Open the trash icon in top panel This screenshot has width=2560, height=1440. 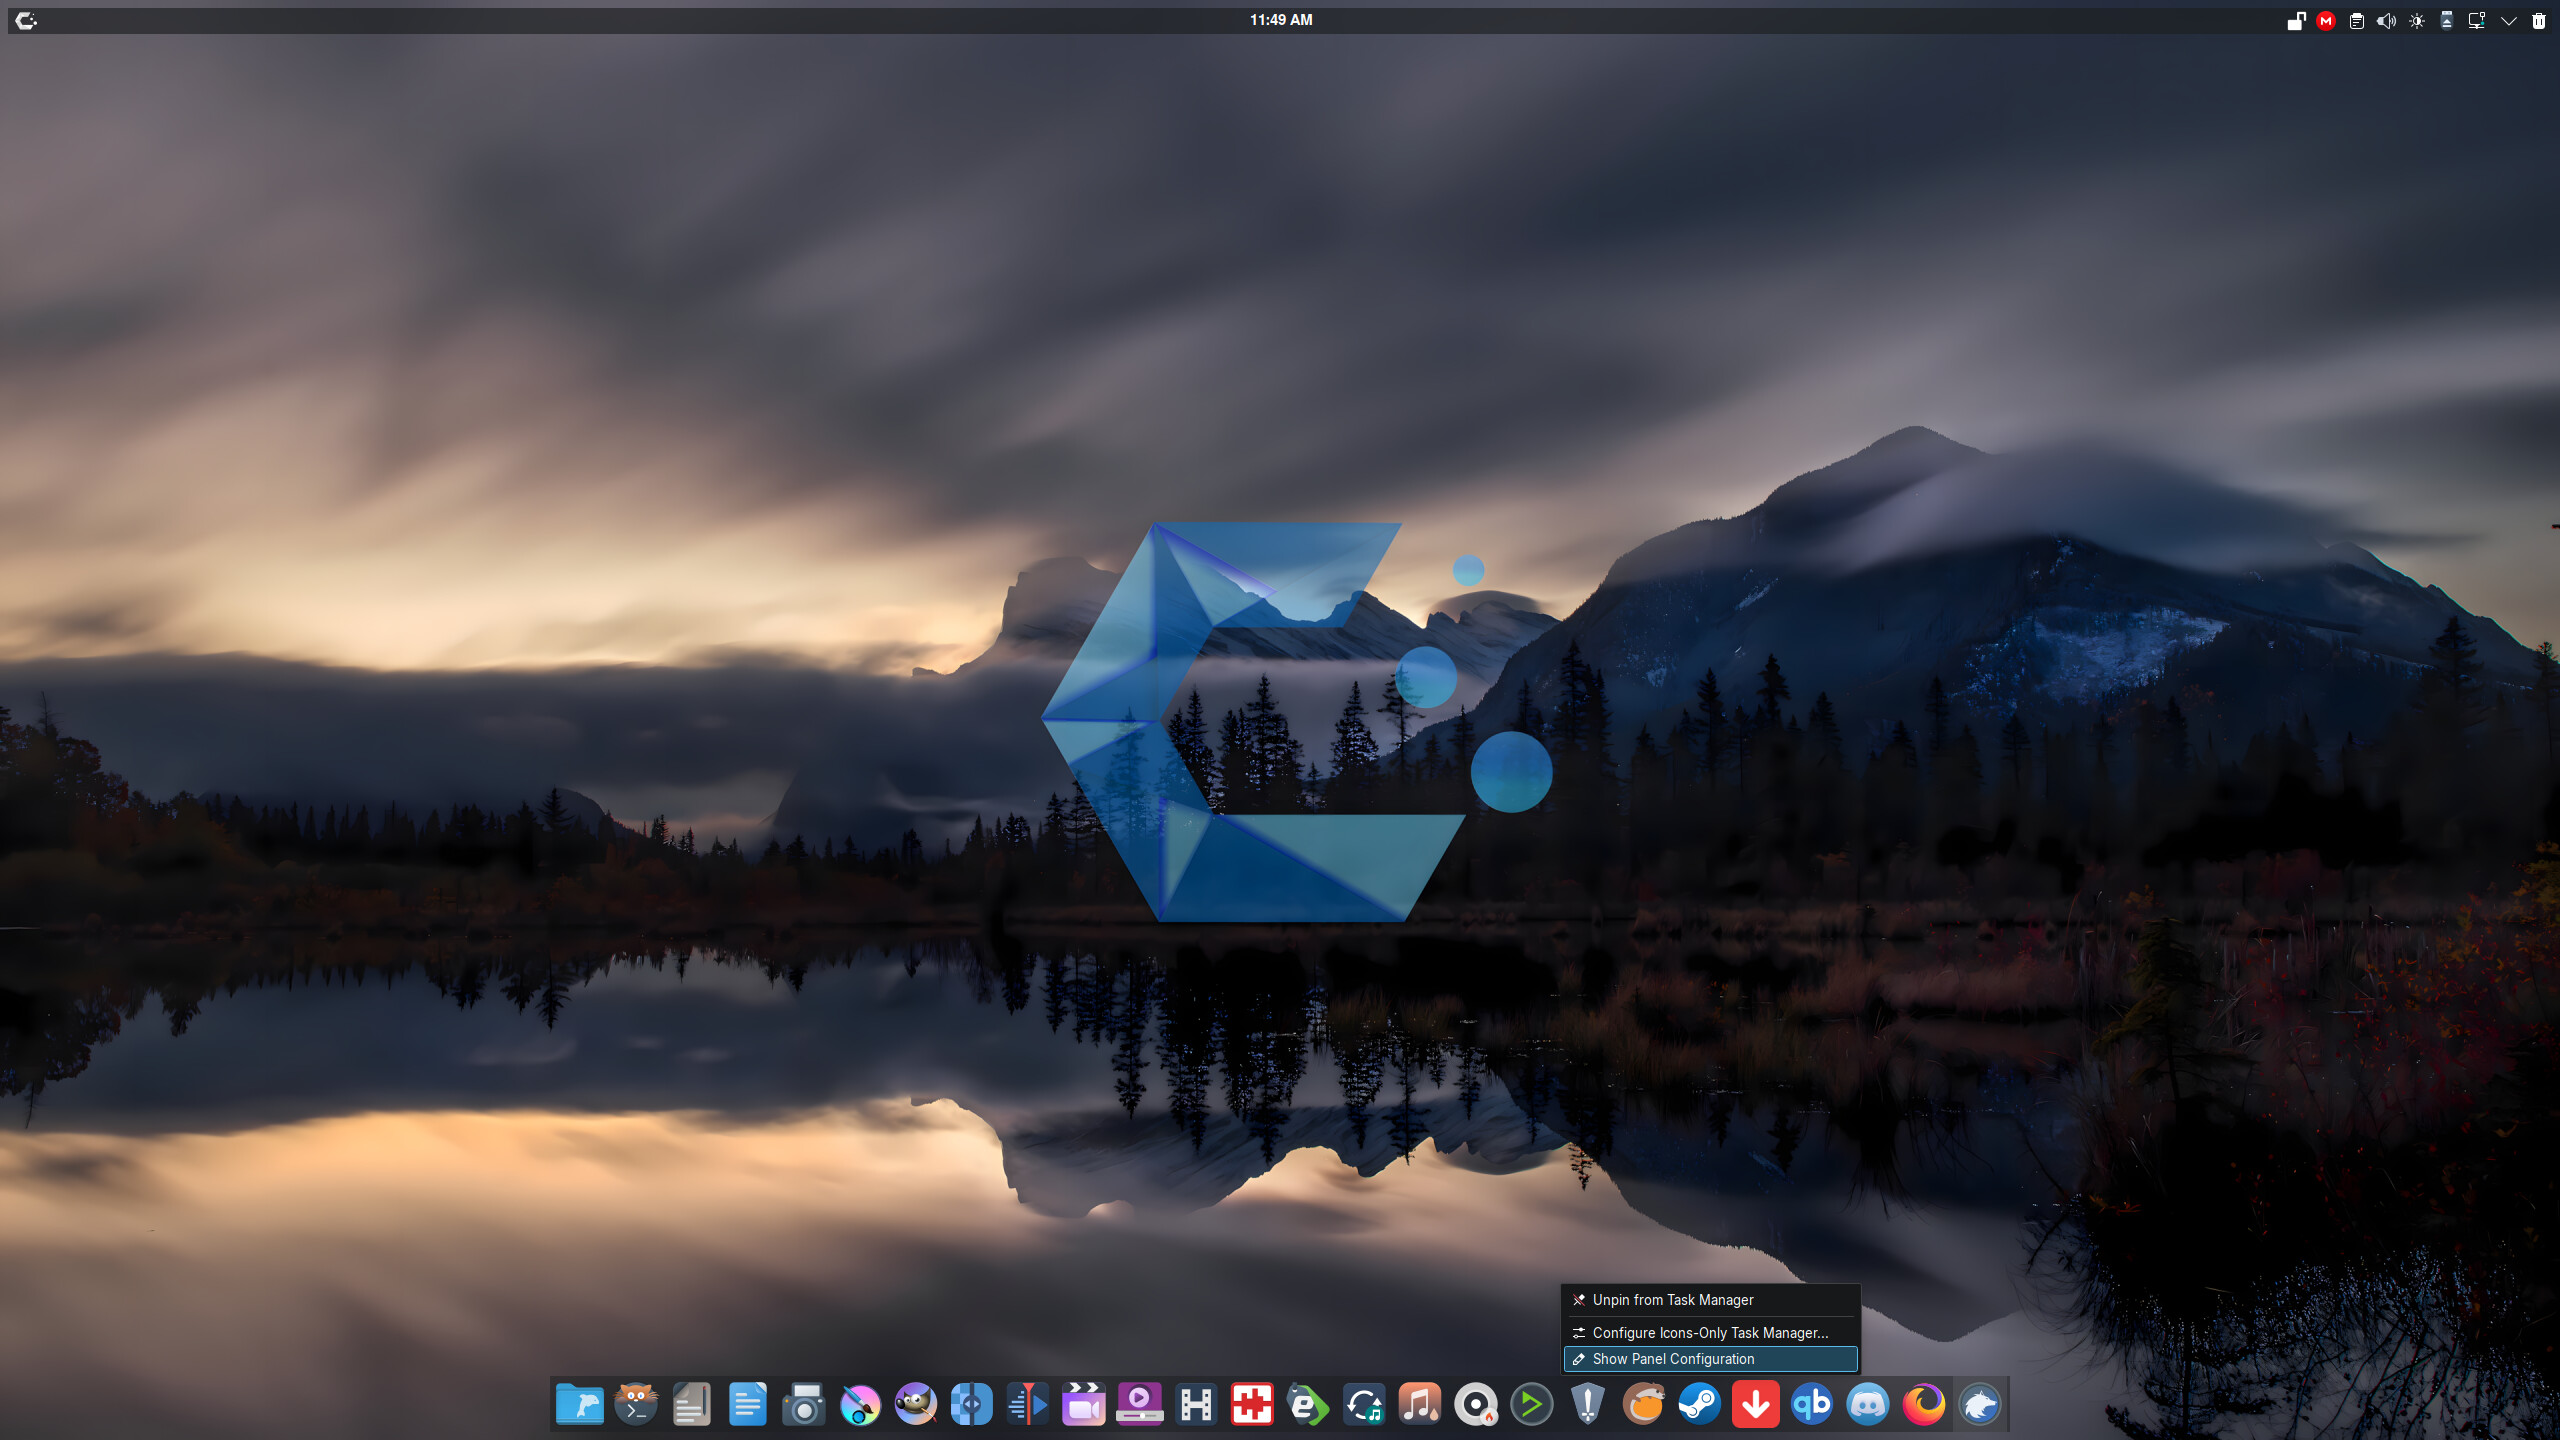pos(2538,21)
